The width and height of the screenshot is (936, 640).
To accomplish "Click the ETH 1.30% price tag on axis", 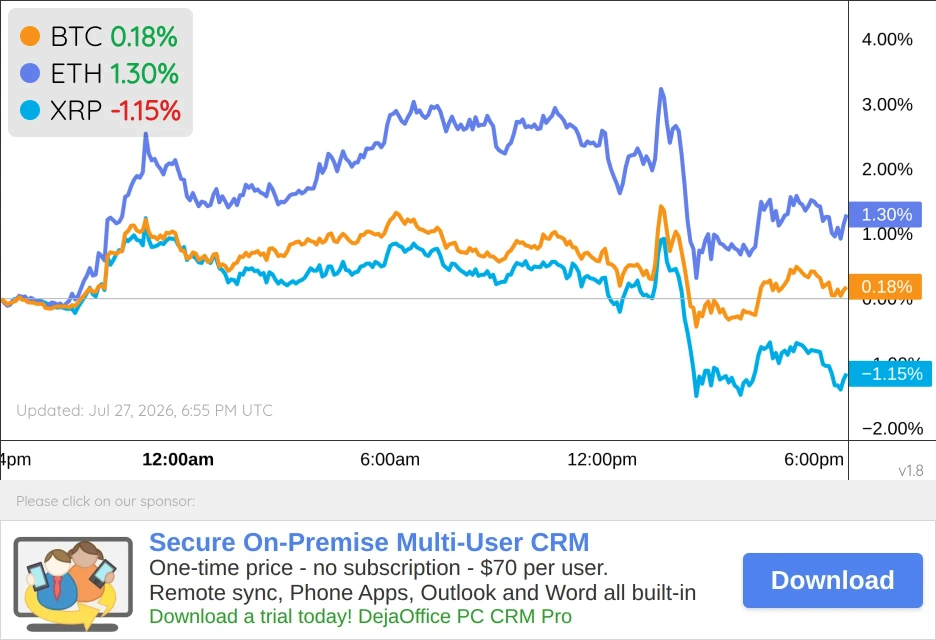I will 885,214.
